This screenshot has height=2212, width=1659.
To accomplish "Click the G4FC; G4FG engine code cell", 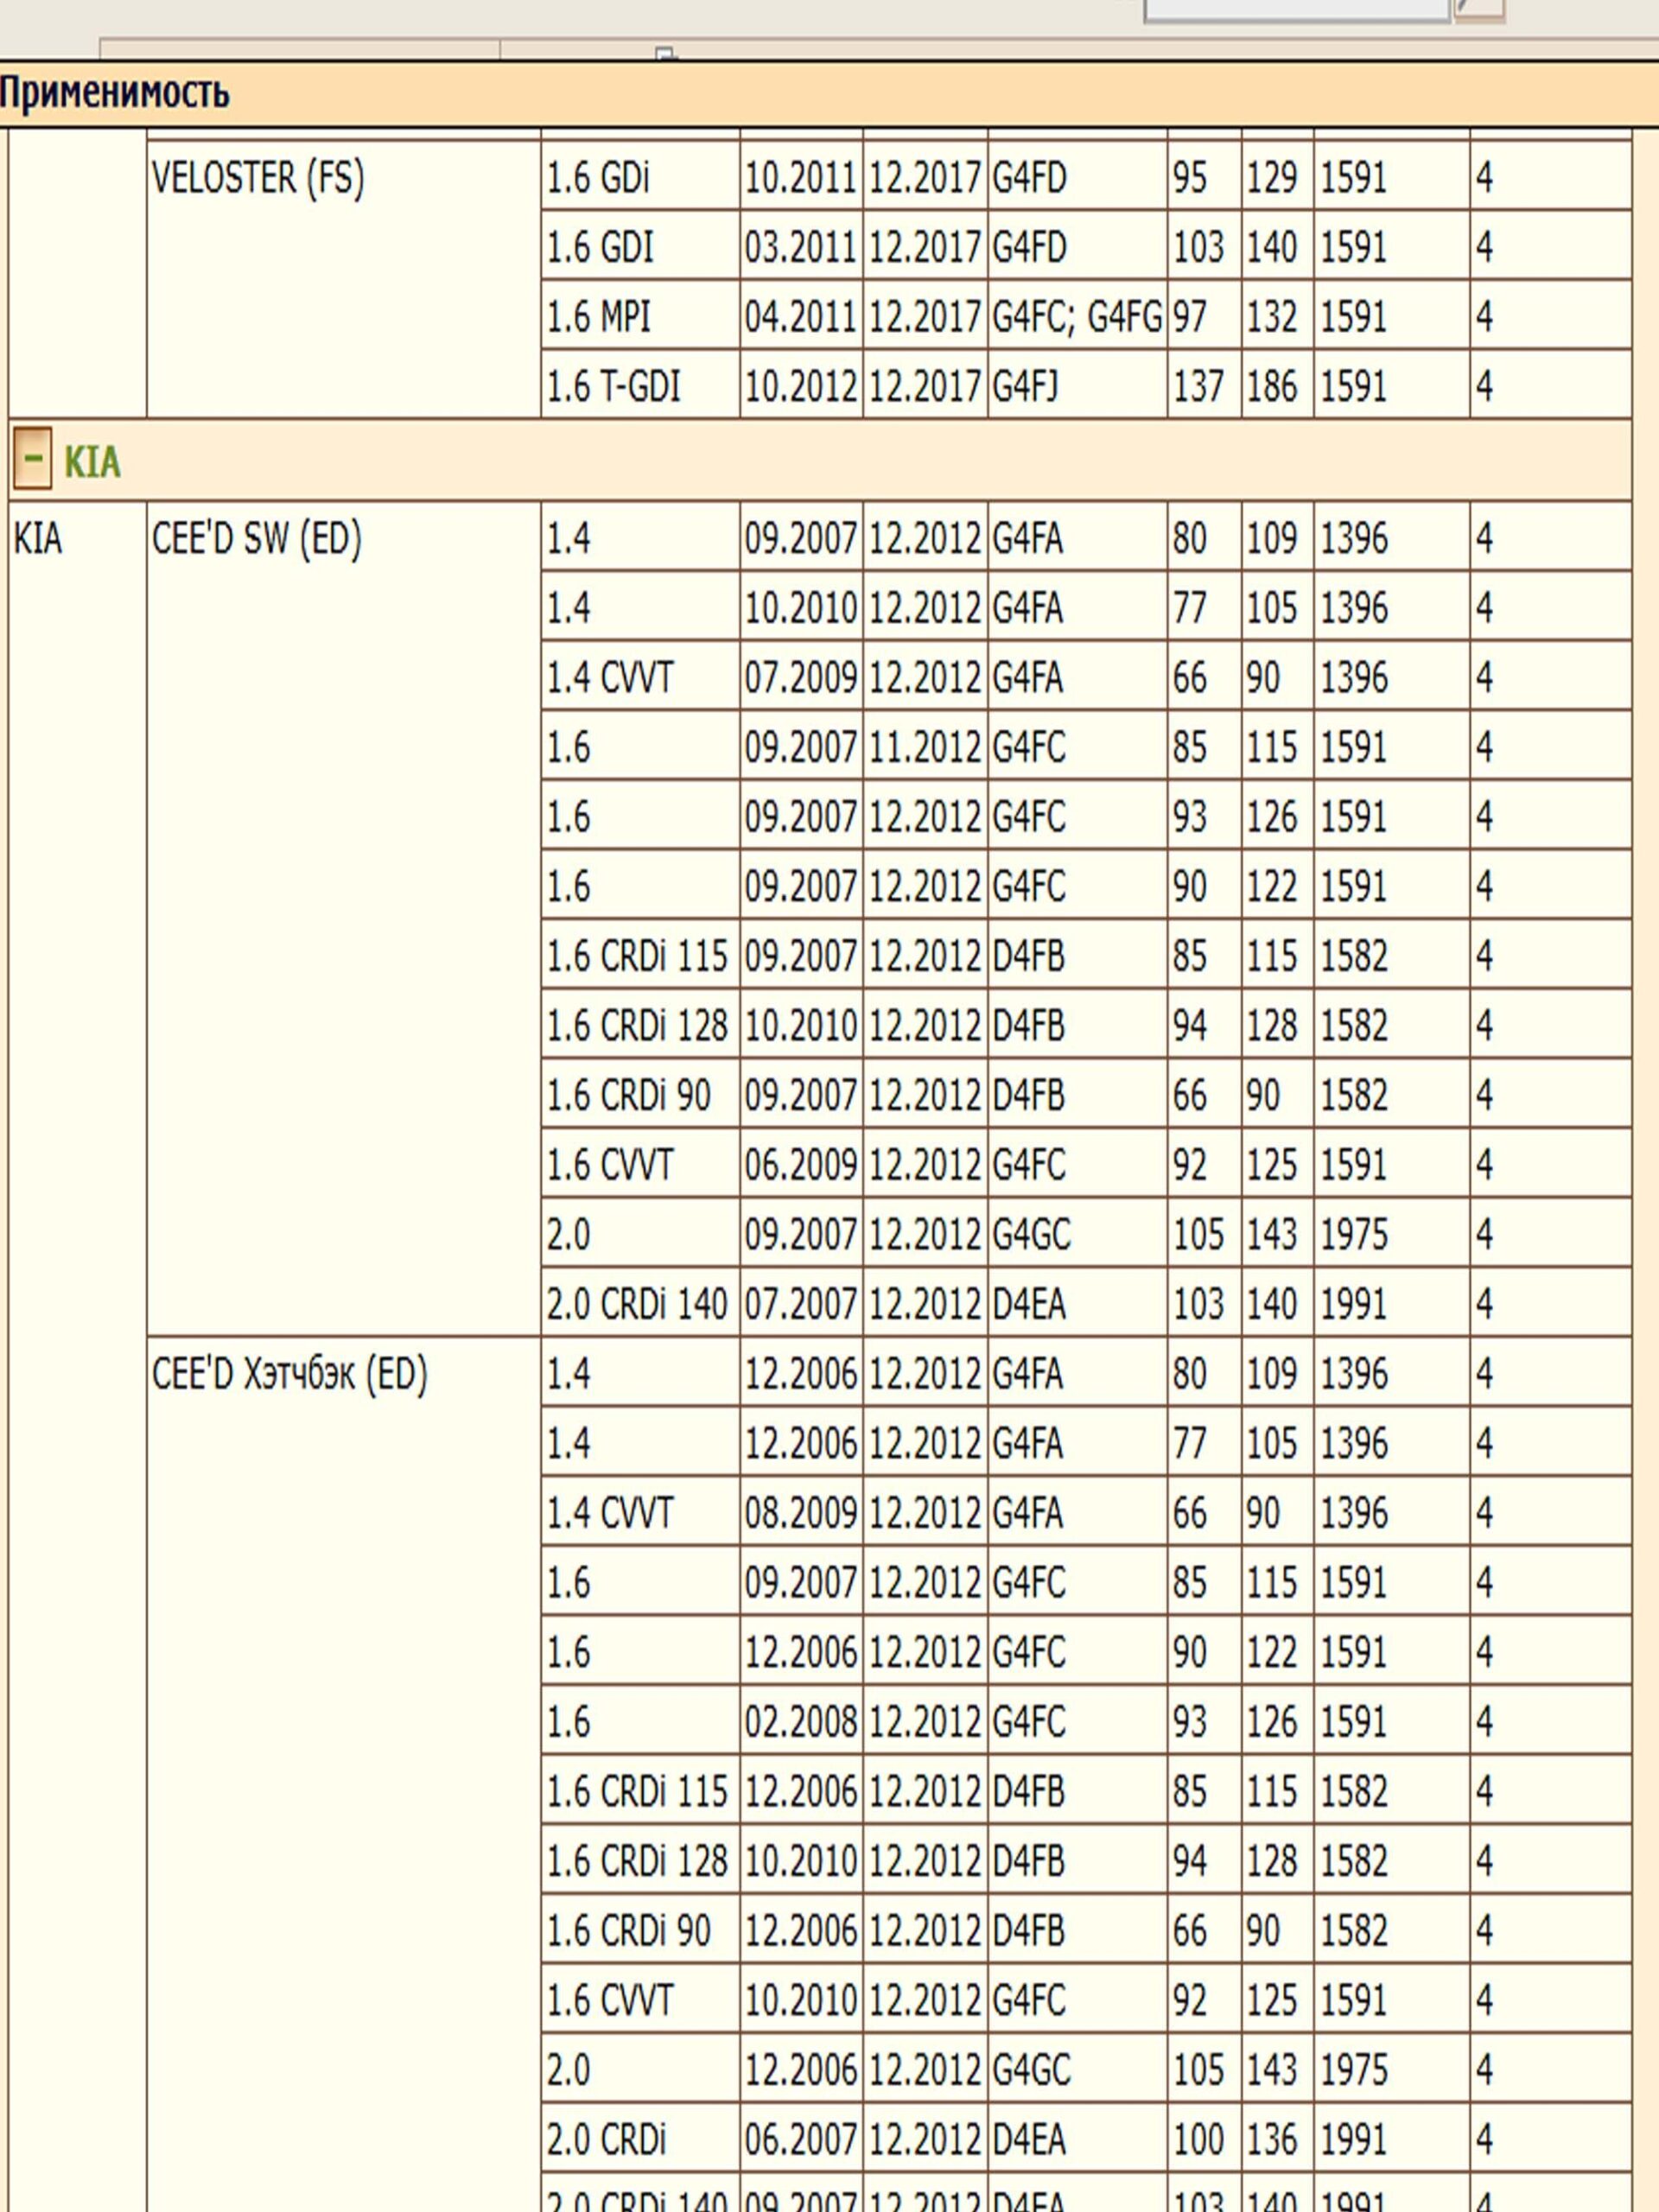I will 1076,317.
